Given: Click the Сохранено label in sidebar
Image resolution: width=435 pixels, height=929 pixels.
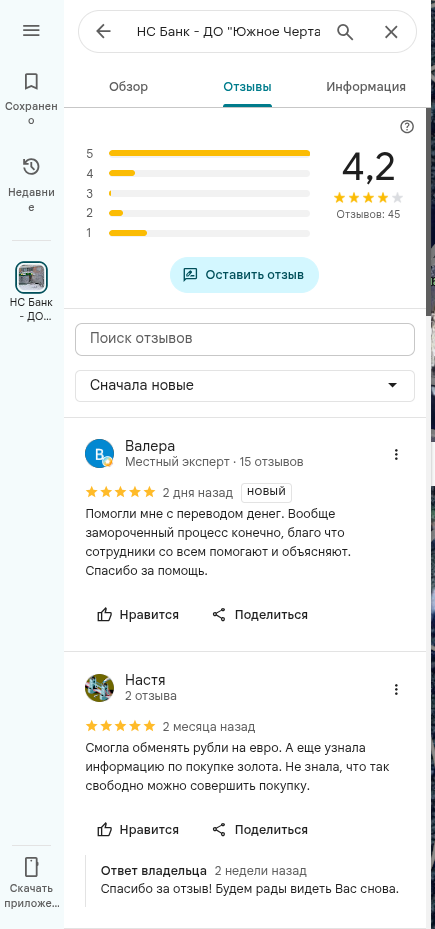Looking at the screenshot, I should tap(31, 113).
